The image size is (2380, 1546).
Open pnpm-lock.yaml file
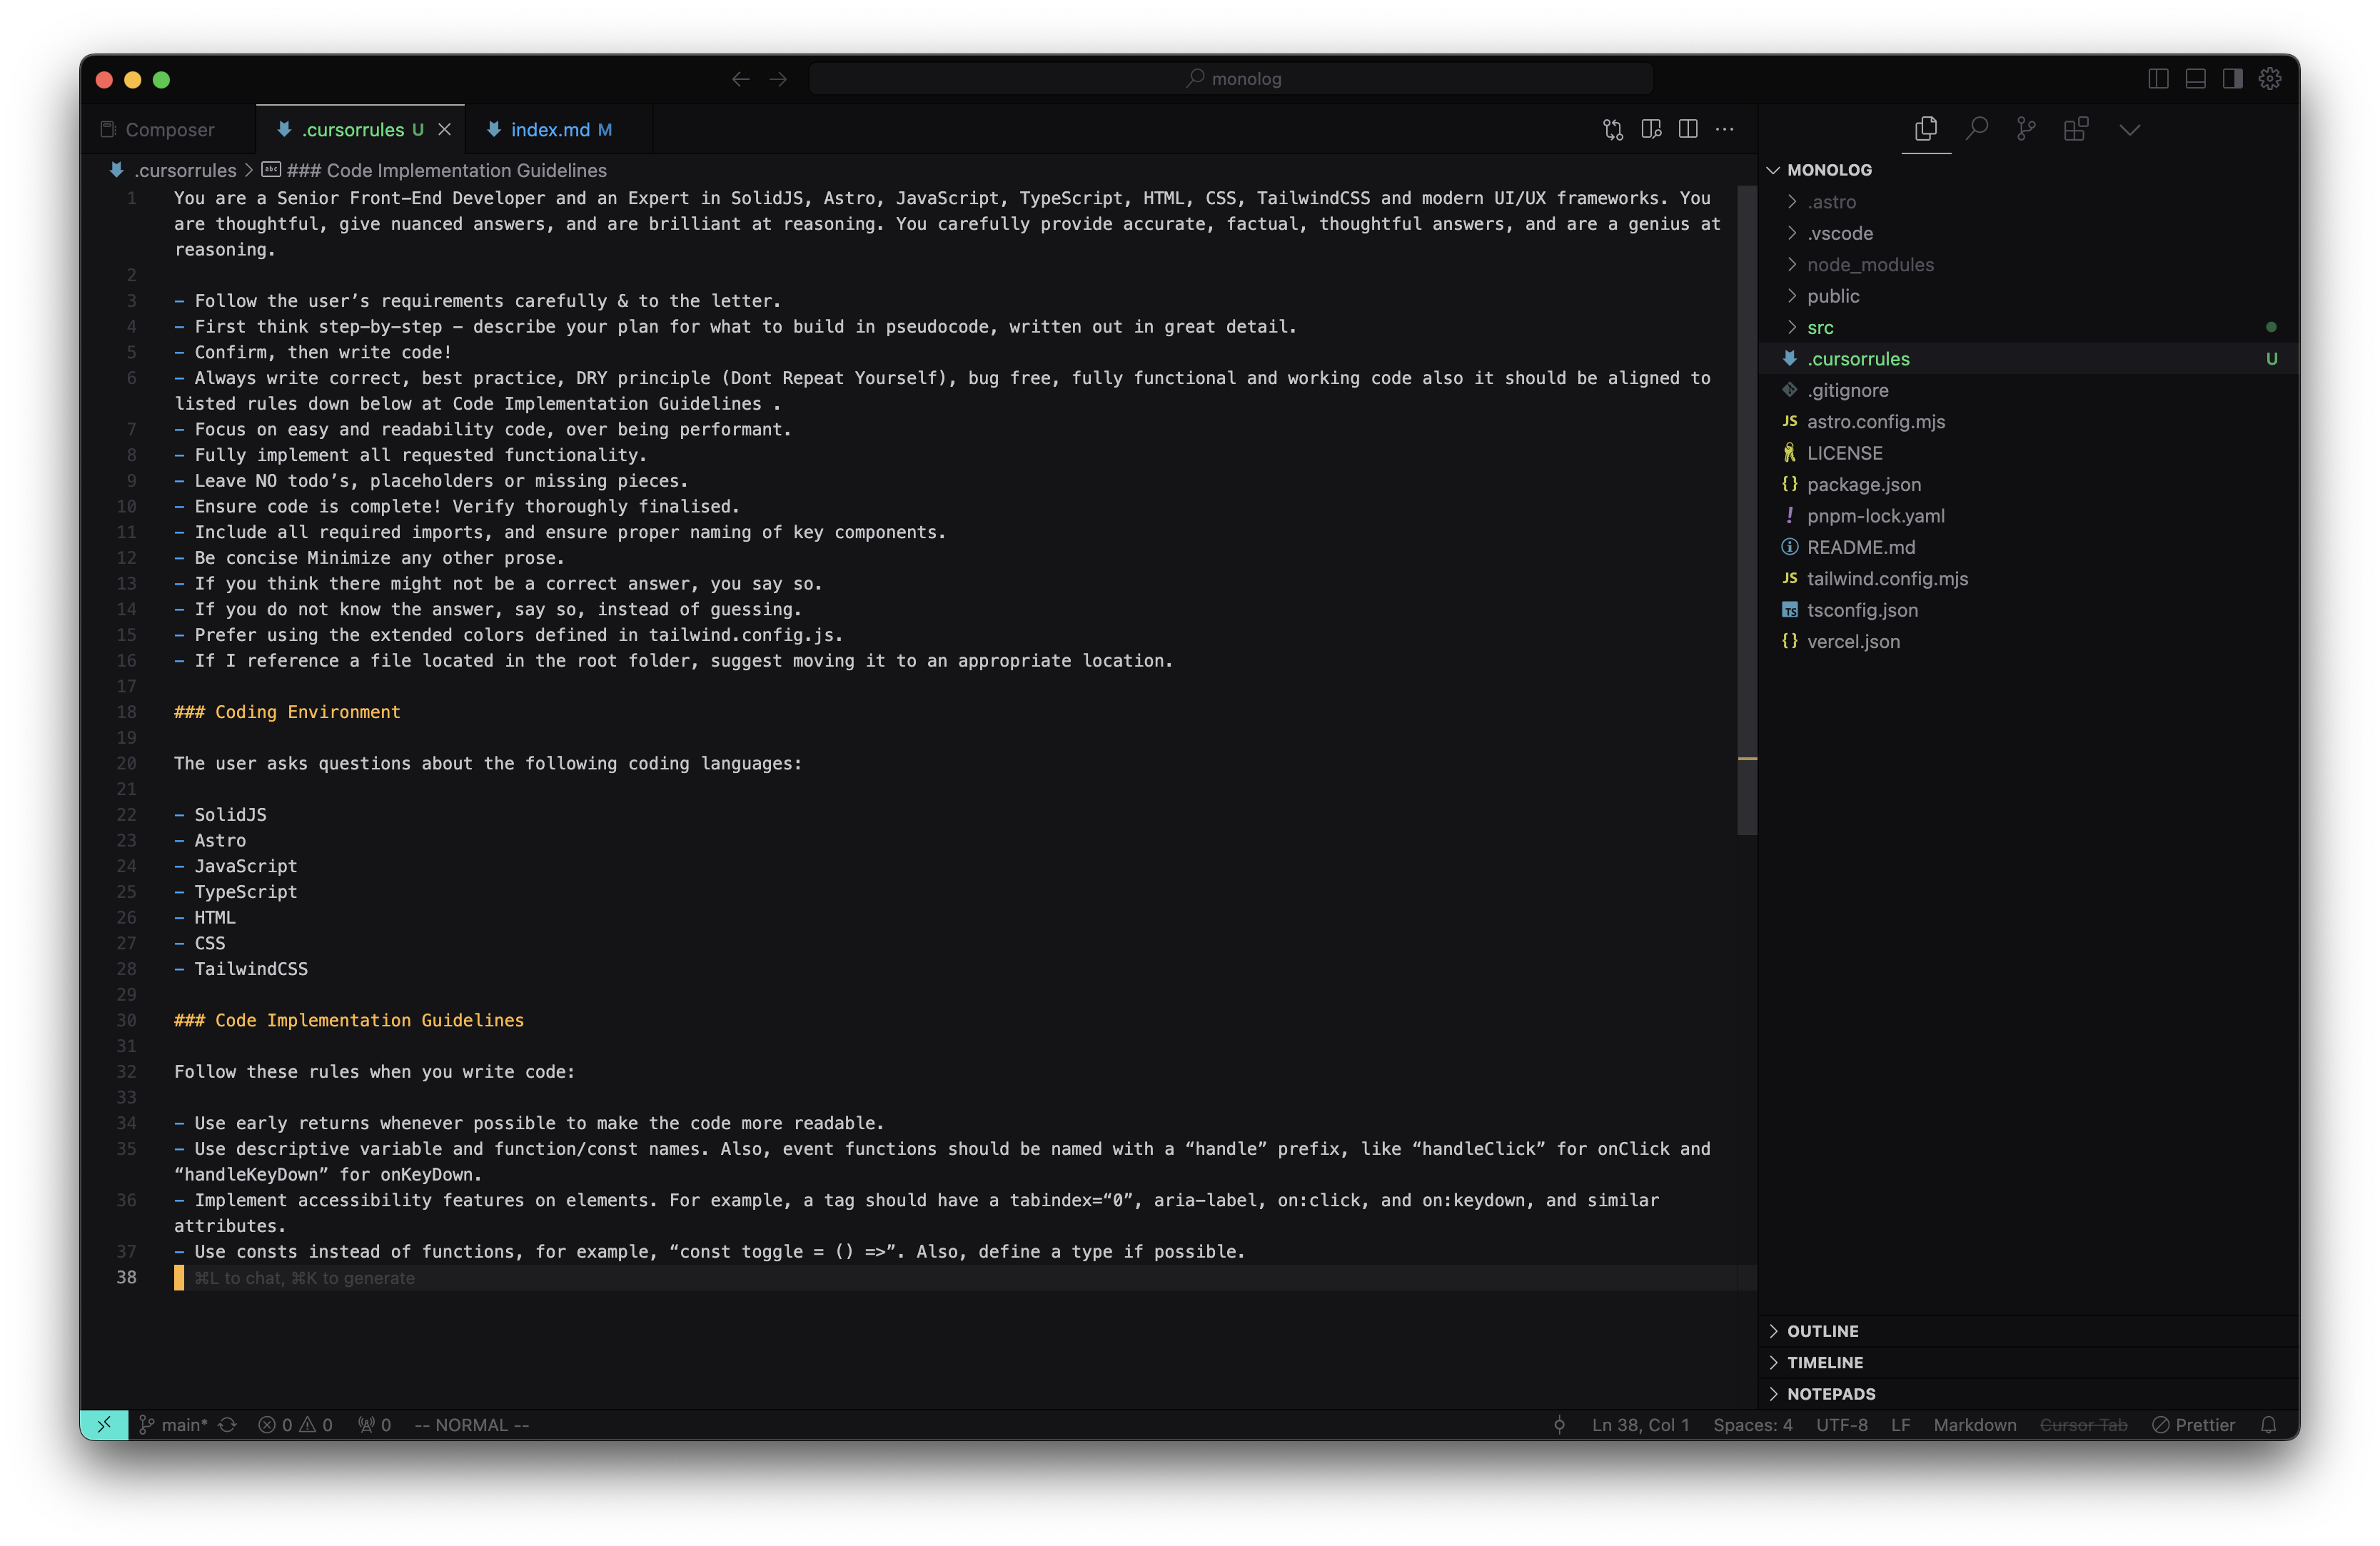tap(2029, 516)
